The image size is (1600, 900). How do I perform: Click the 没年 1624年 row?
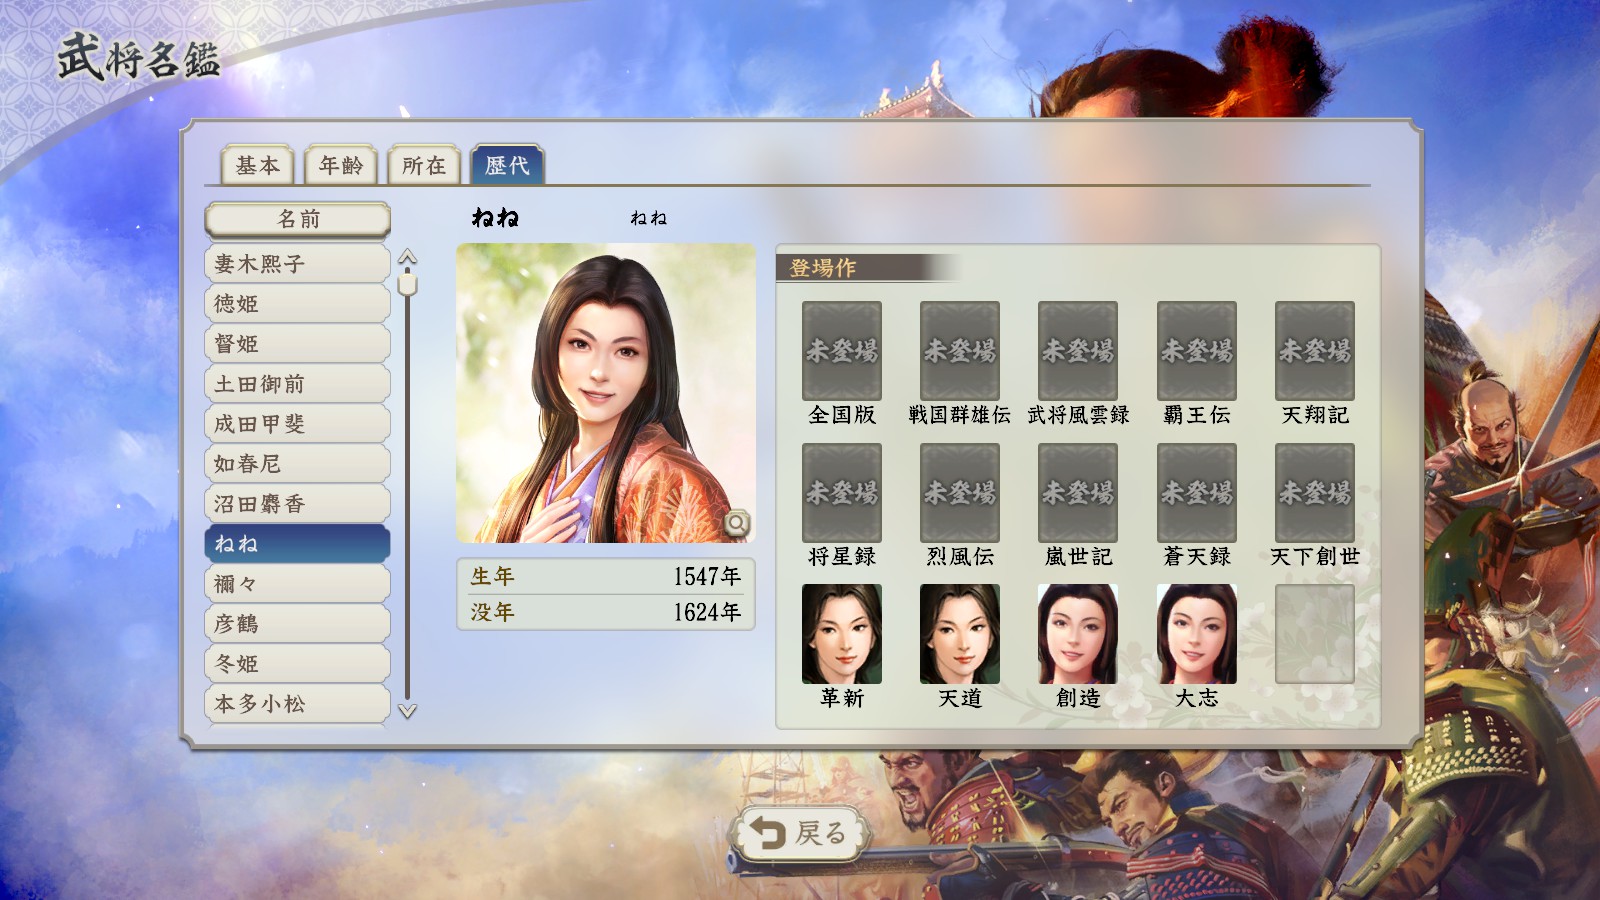[606, 612]
